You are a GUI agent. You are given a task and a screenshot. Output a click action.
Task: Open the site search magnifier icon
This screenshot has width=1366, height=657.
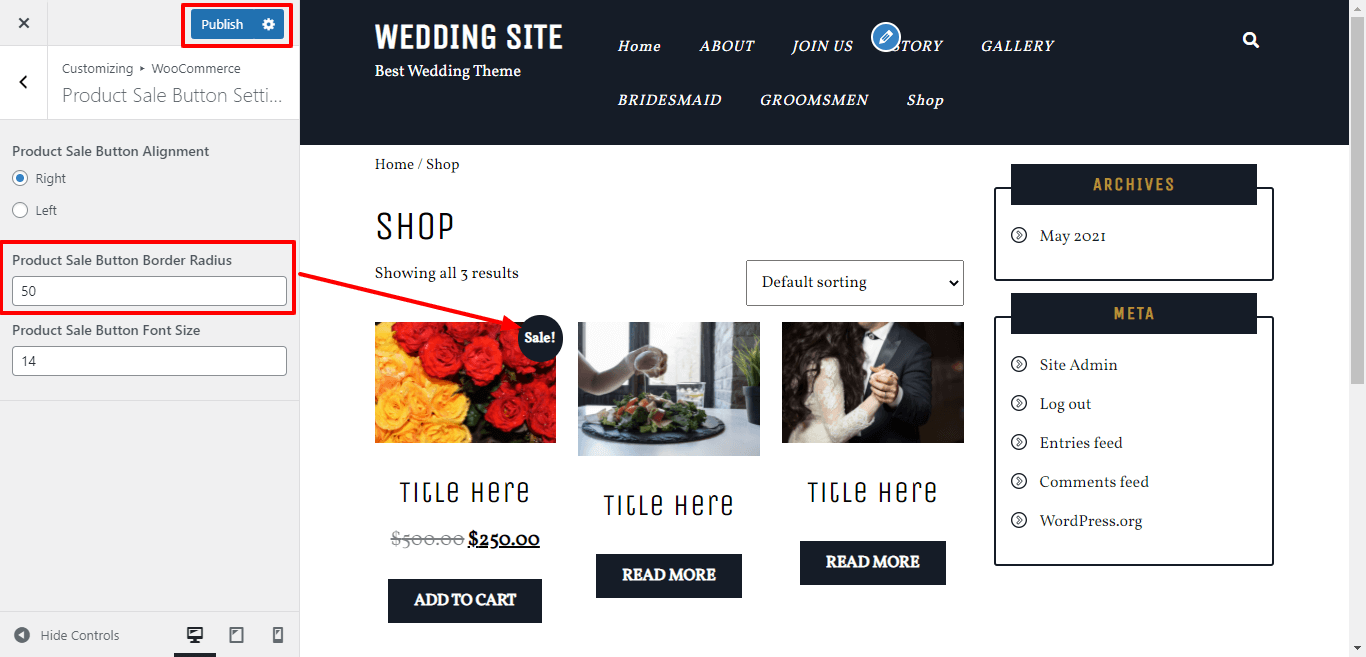point(1250,40)
